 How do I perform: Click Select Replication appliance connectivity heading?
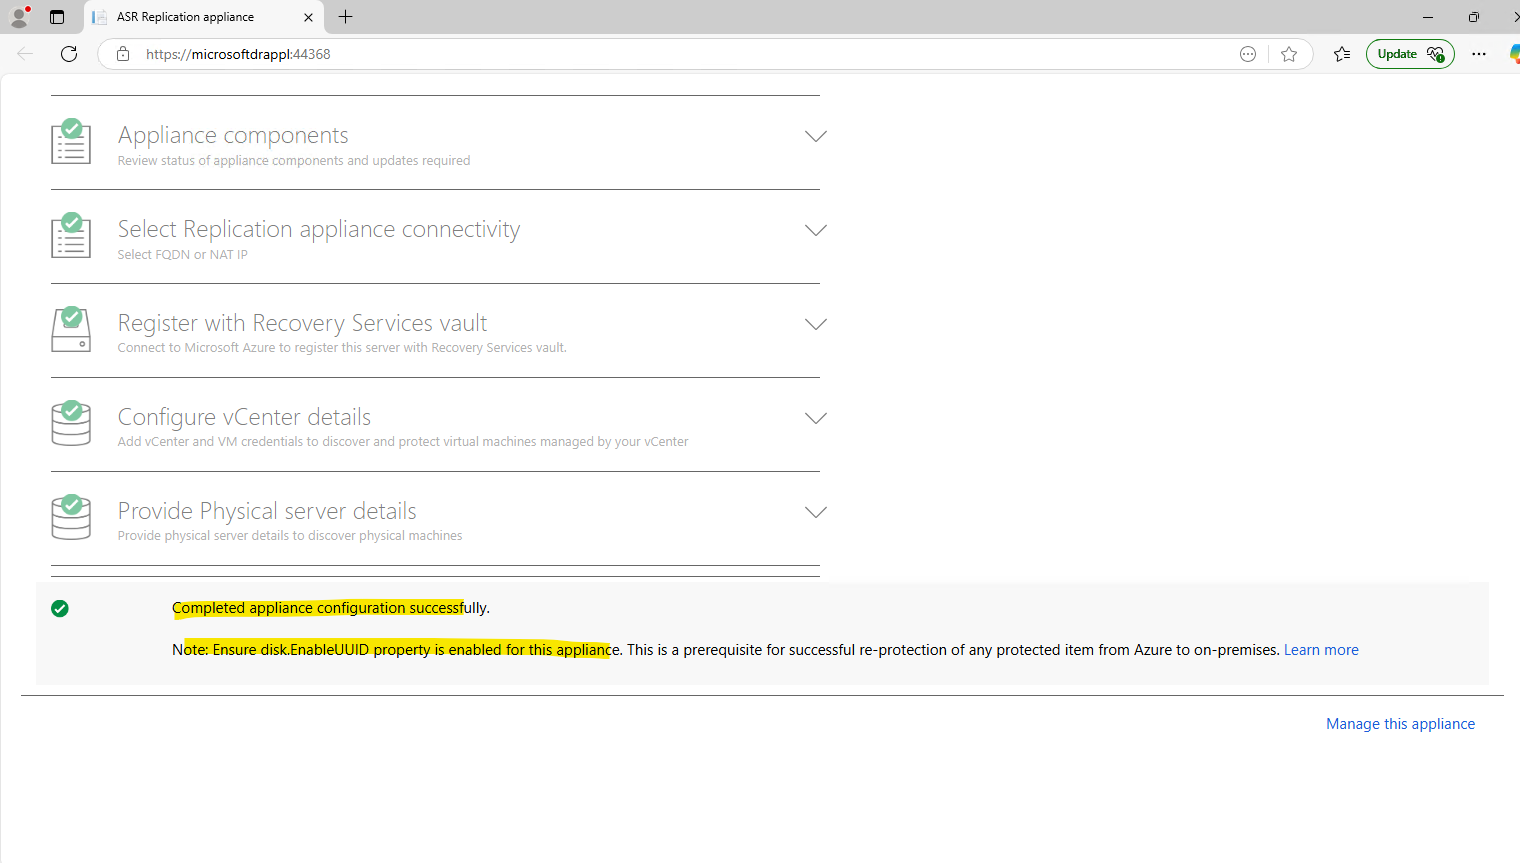coord(319,229)
